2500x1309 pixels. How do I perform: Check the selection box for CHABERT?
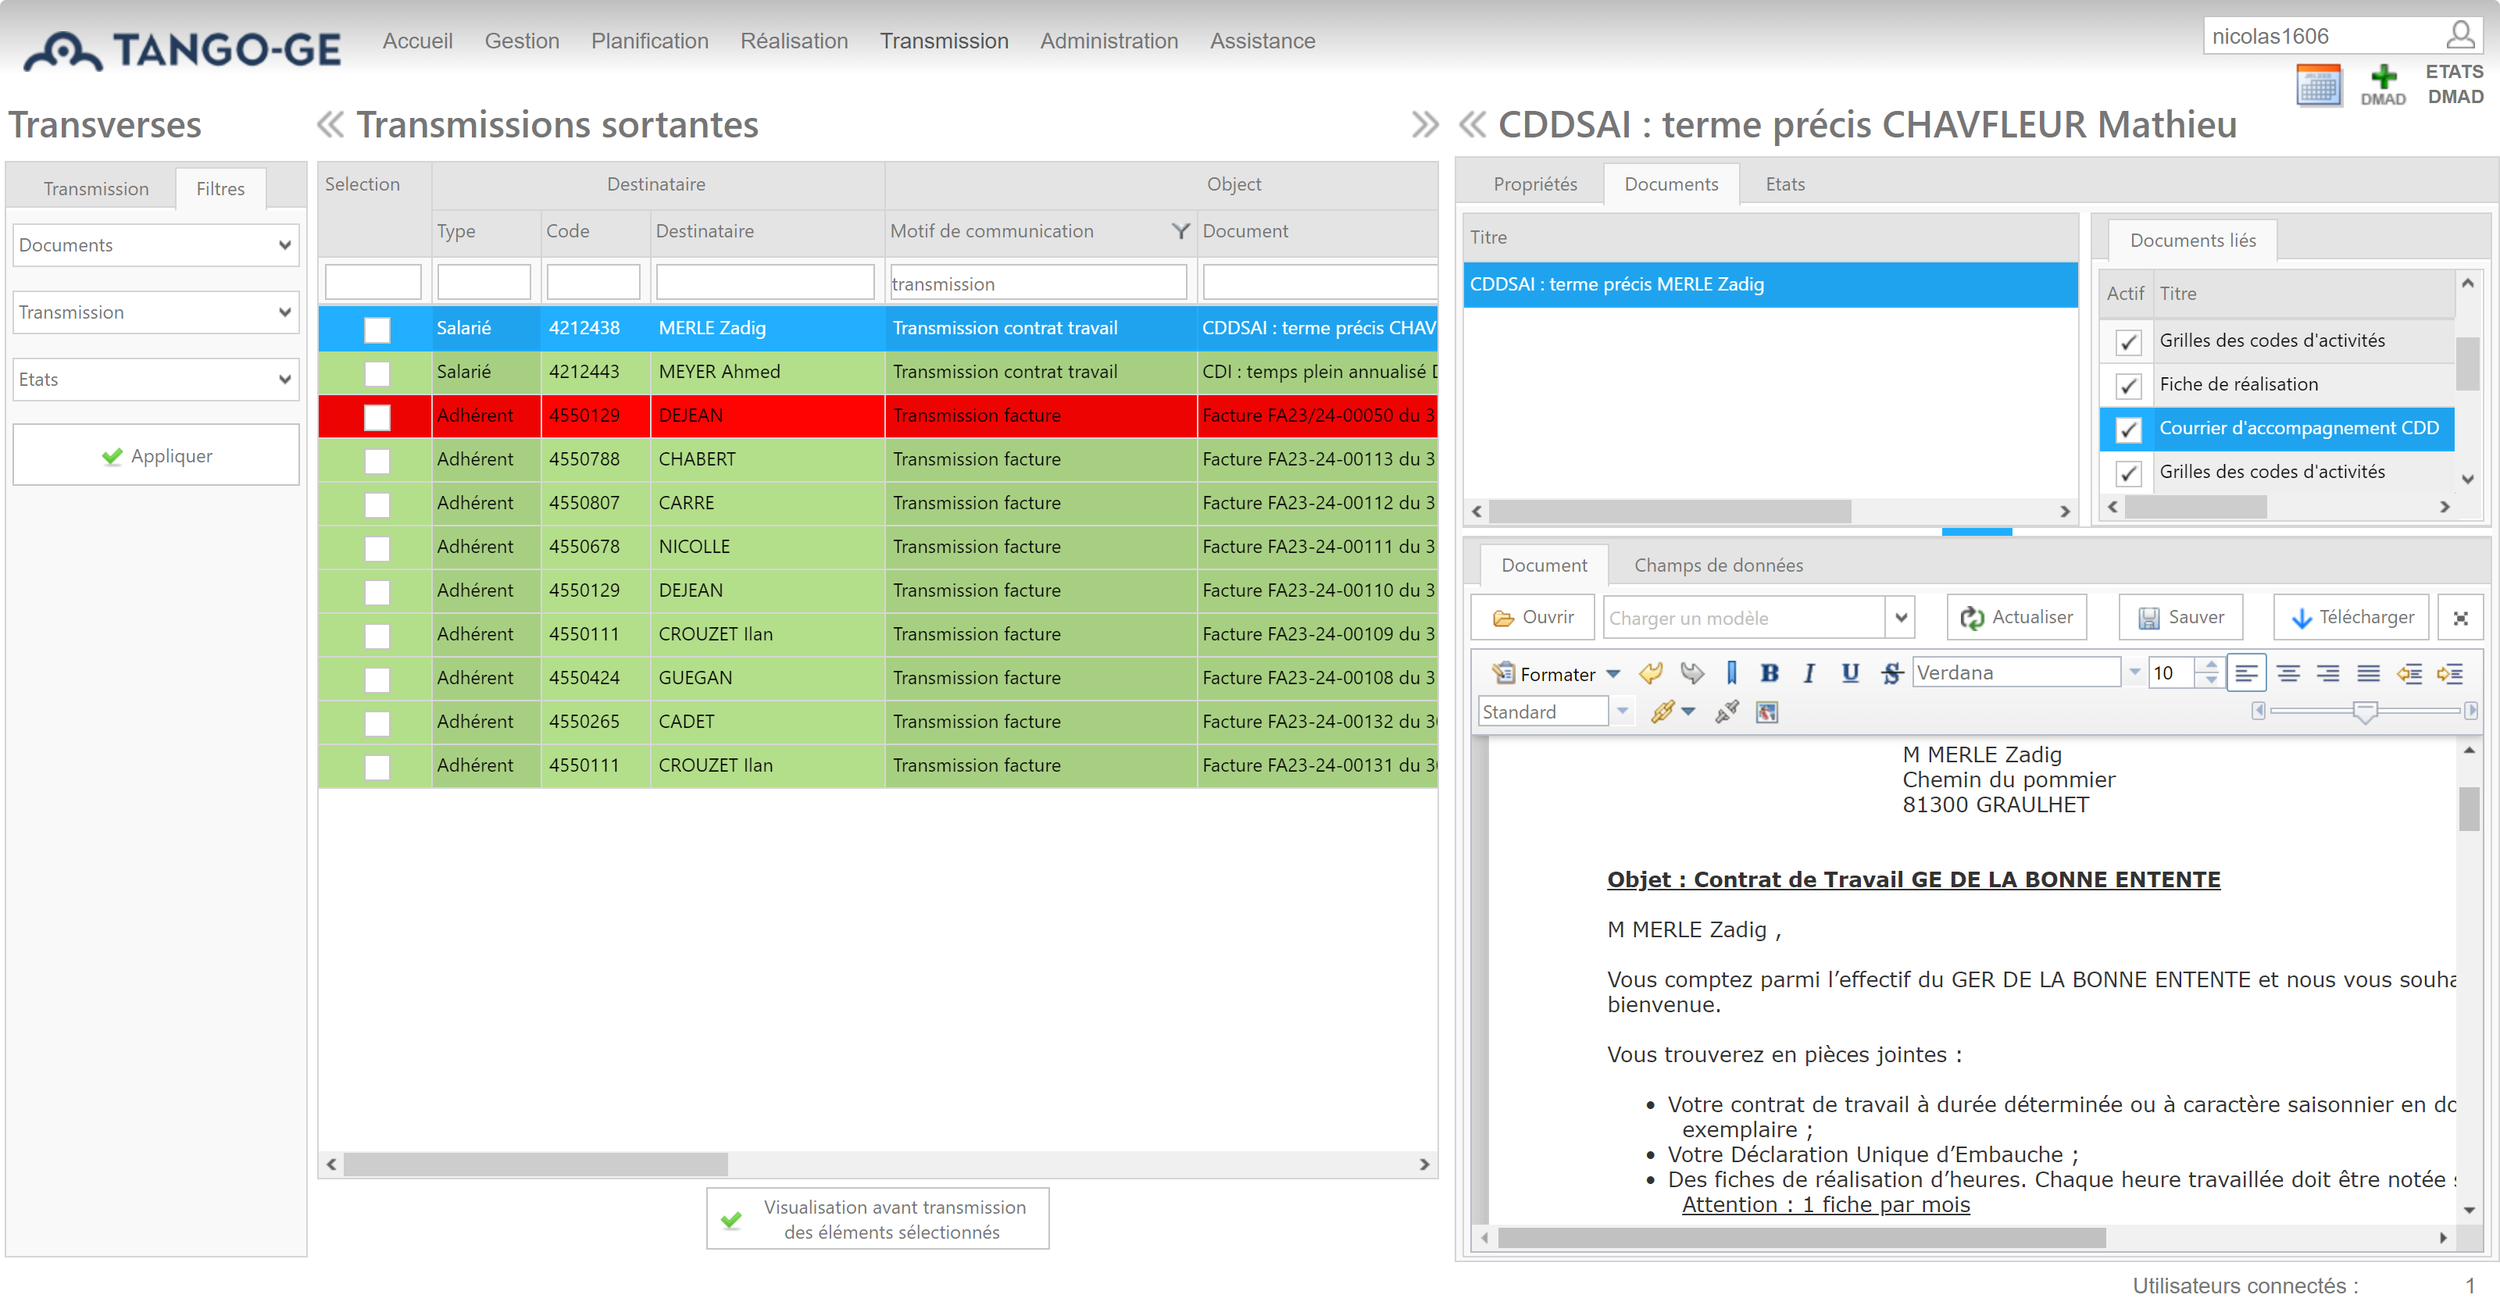click(377, 461)
